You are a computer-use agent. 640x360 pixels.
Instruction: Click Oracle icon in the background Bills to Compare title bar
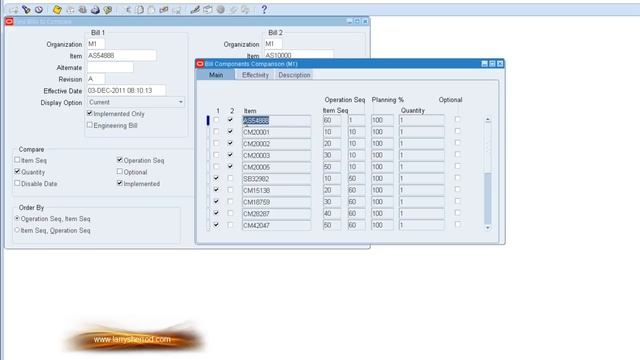pyautogui.click(x=9, y=21)
